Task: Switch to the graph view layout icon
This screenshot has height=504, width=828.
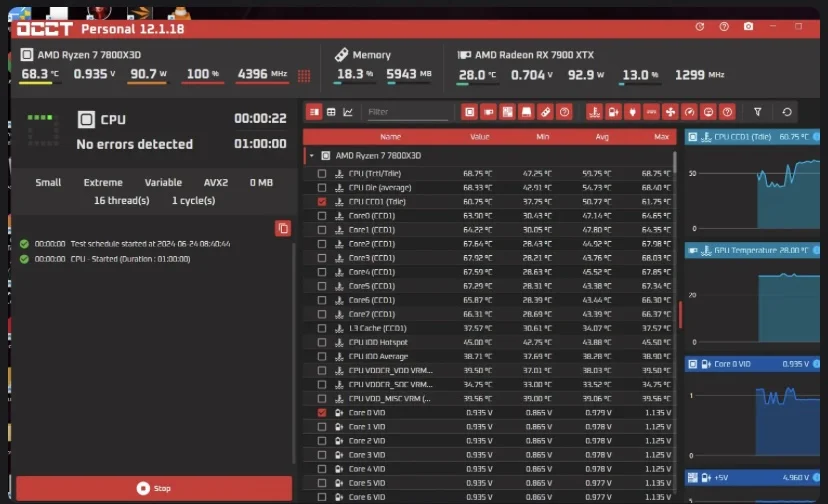Action: click(348, 112)
